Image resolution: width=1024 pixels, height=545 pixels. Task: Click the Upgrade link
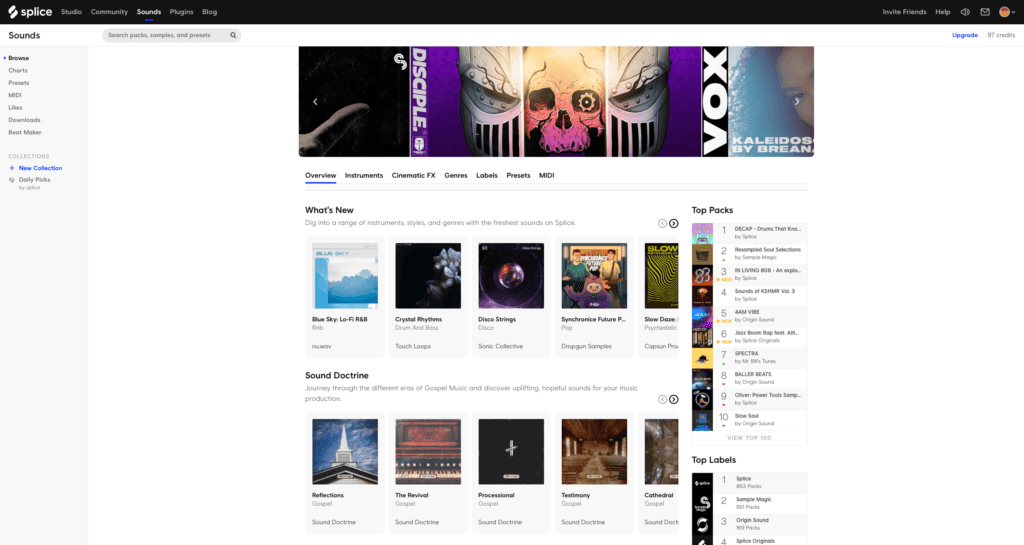point(965,35)
